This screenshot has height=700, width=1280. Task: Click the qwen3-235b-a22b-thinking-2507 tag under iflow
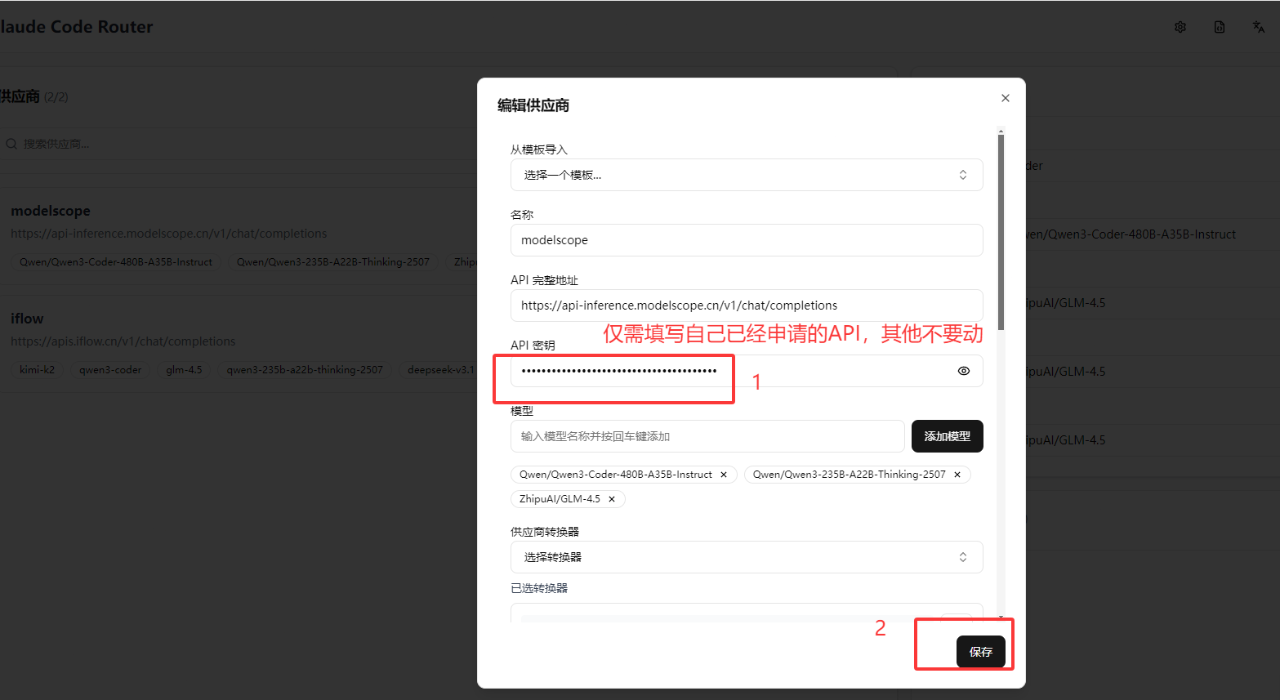[x=304, y=369]
